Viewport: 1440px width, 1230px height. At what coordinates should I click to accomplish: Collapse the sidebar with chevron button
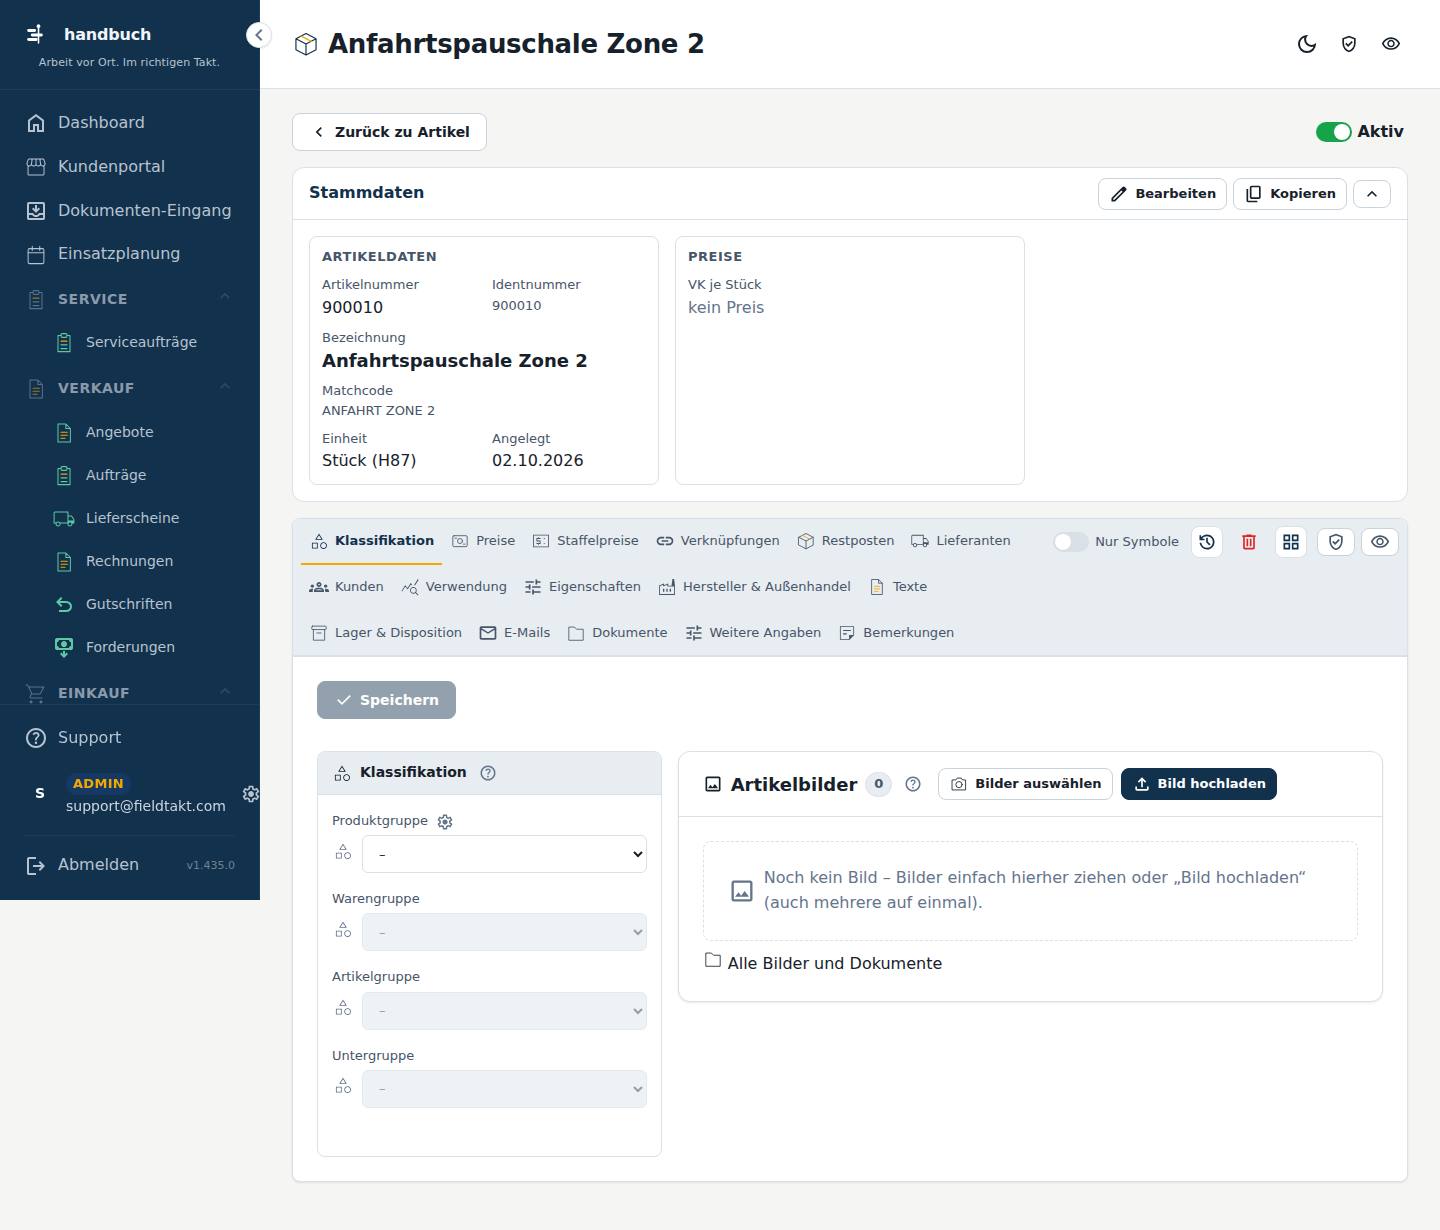(259, 35)
